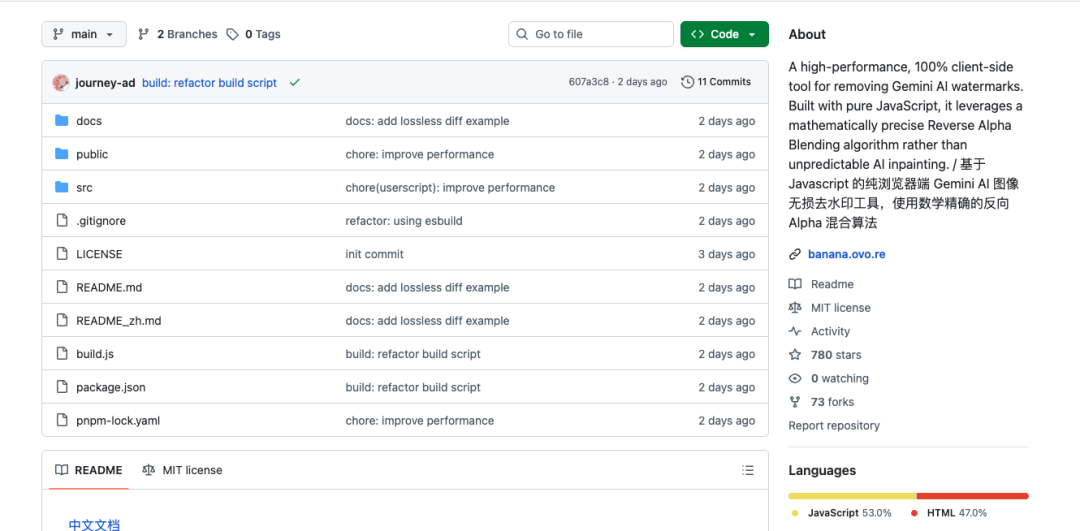
Task: Open the MIT license sidebar link
Action: pos(840,308)
